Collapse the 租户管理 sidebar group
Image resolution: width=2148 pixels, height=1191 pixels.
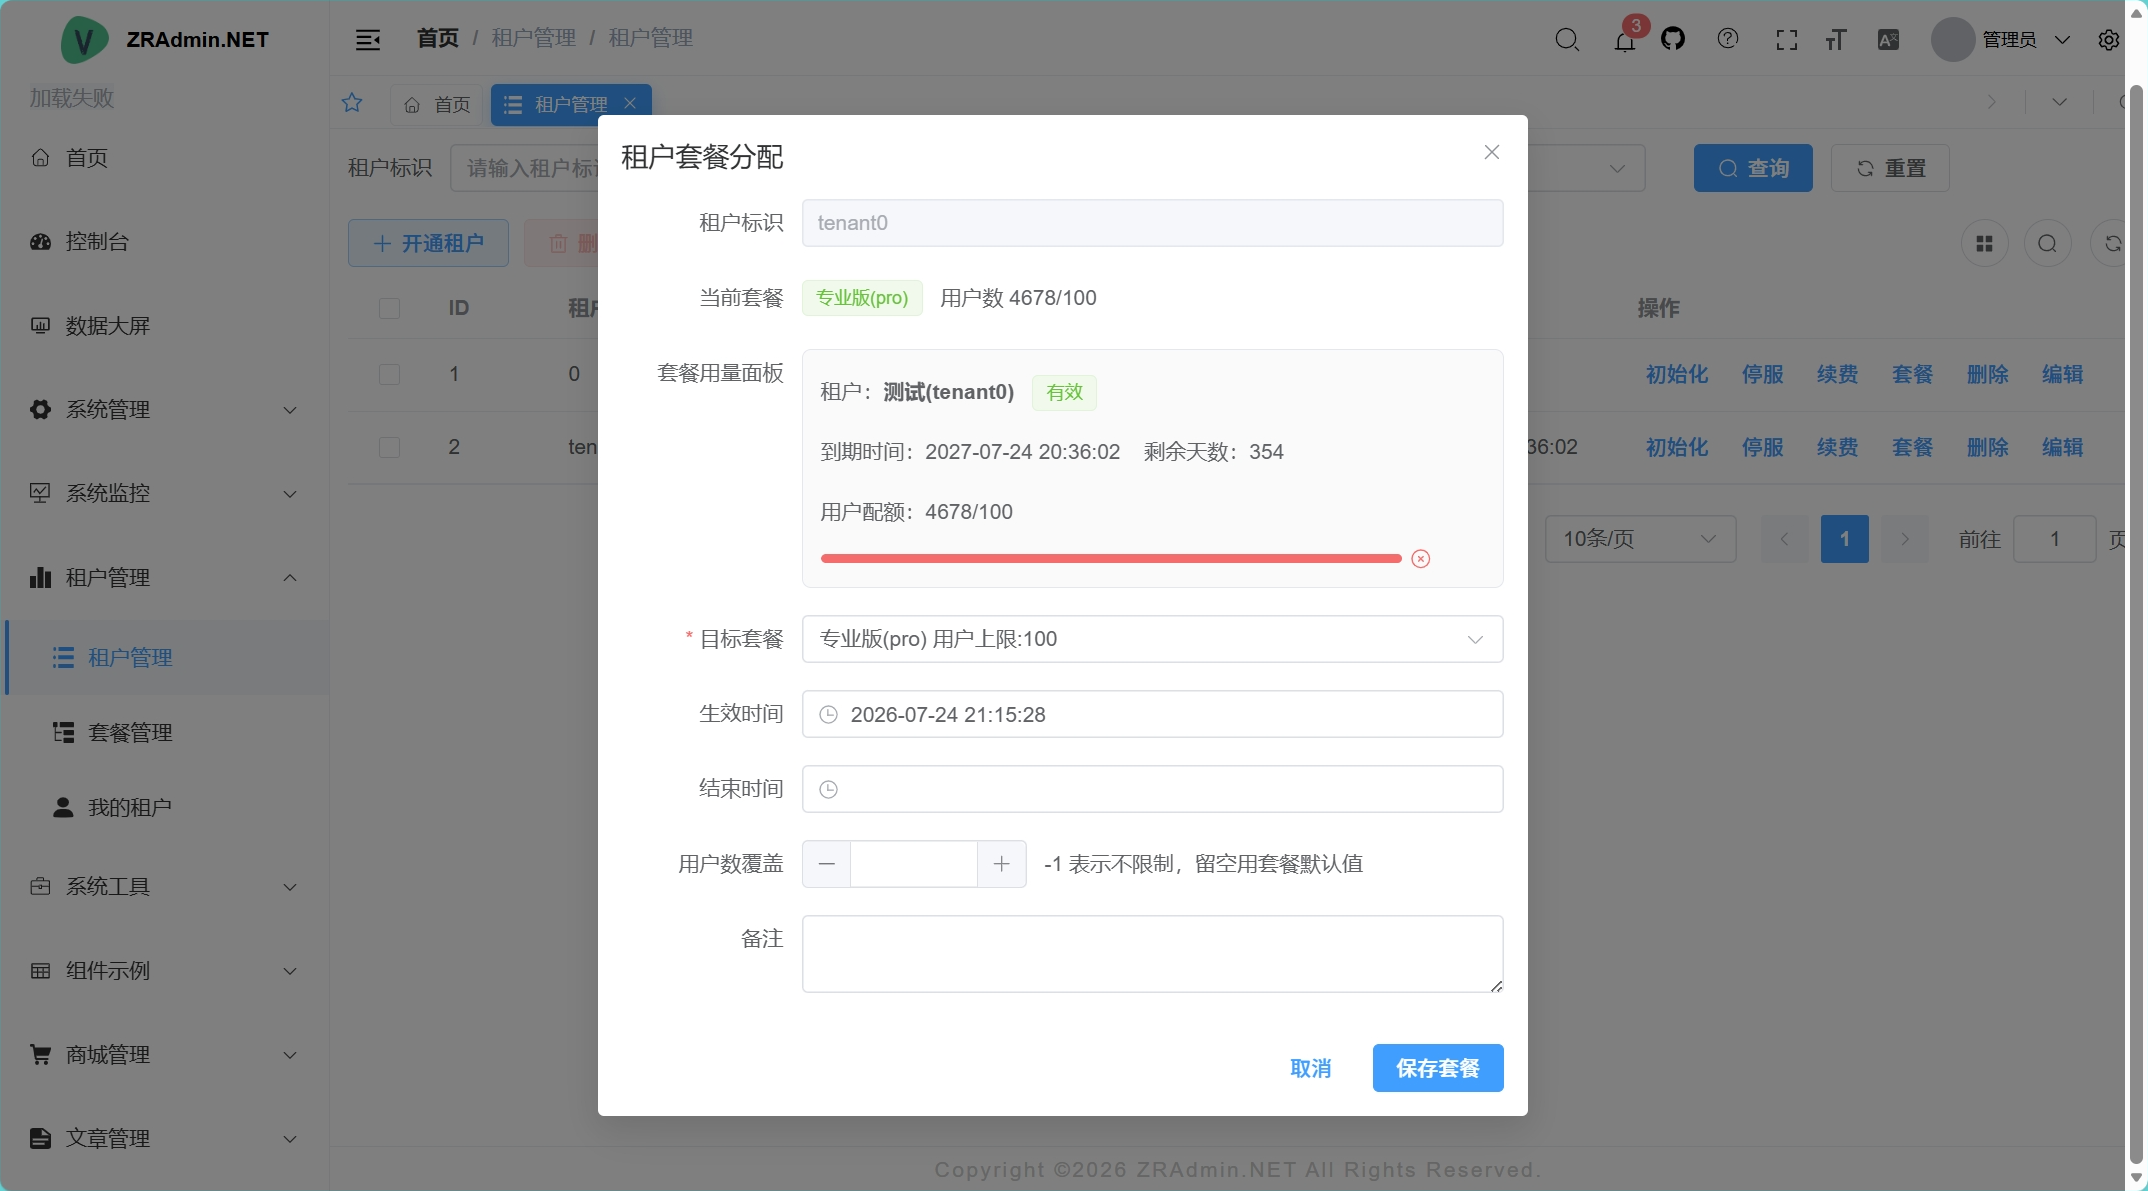(x=165, y=578)
